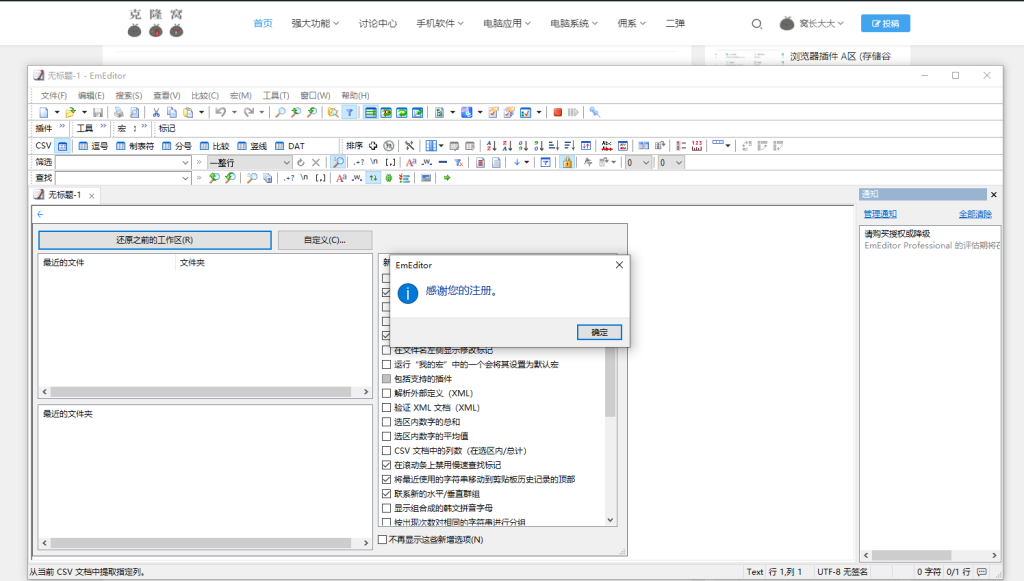
Task: Expand the Paste options dropdown arrow
Action: [x=201, y=112]
